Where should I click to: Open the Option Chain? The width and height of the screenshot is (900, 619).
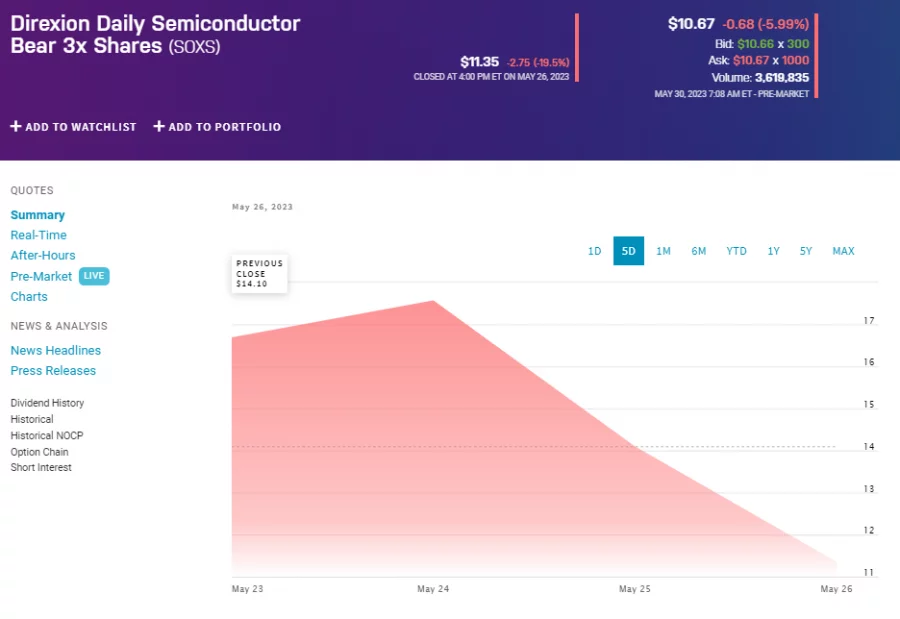coord(38,451)
